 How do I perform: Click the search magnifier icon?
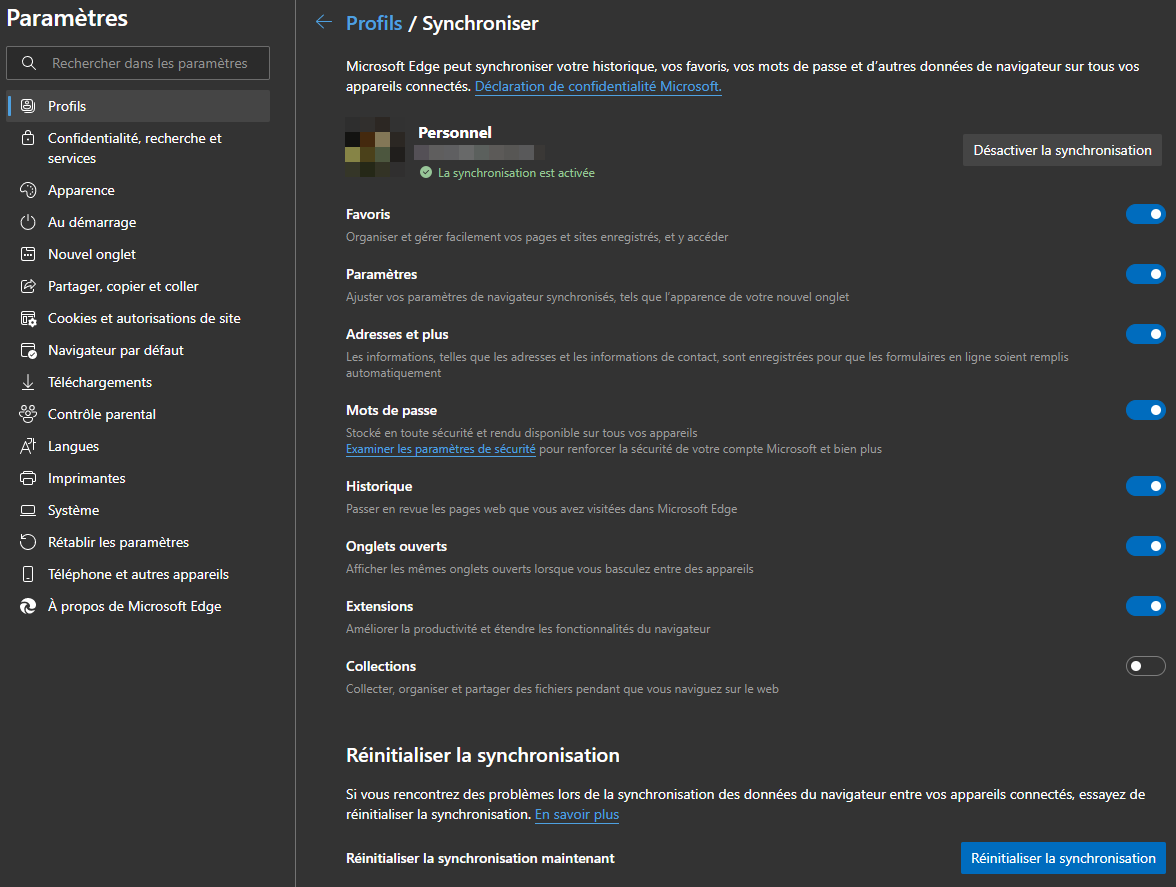pos(28,63)
